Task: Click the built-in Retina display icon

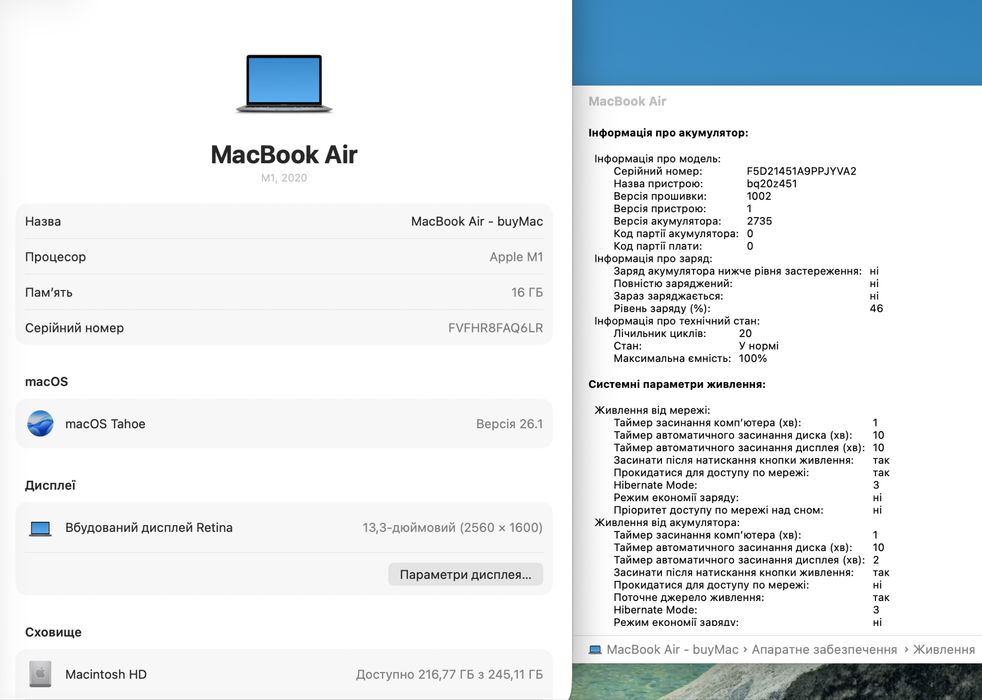Action: point(40,528)
